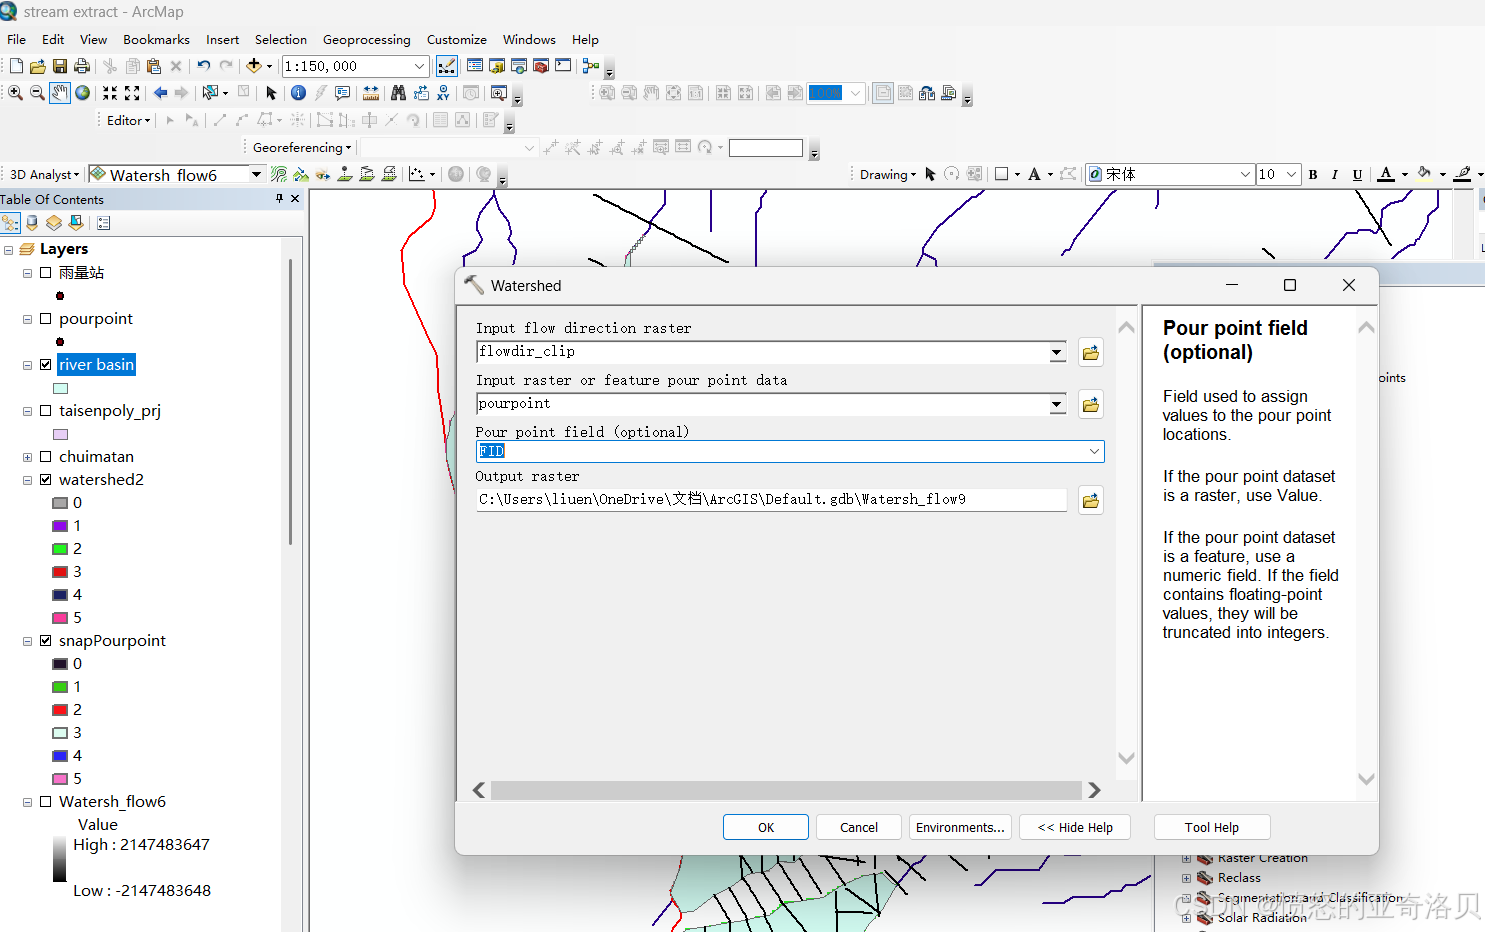
Task: Enable the taisenpoly_prj layer checkbox
Action: (45, 410)
